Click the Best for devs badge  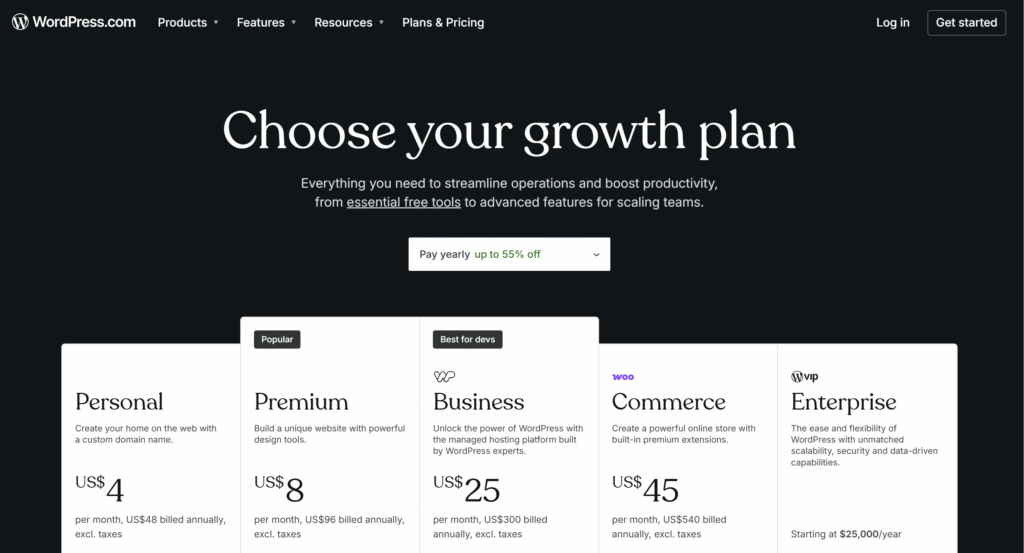[x=468, y=340]
